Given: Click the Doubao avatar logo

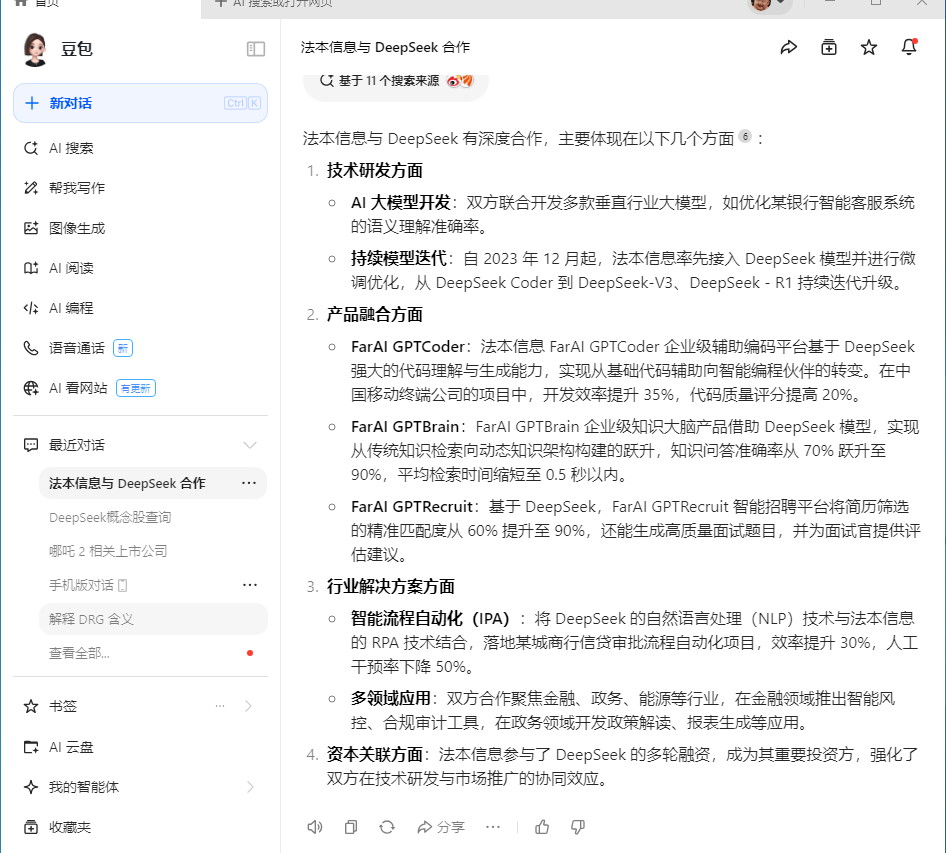Looking at the screenshot, I should [35, 49].
